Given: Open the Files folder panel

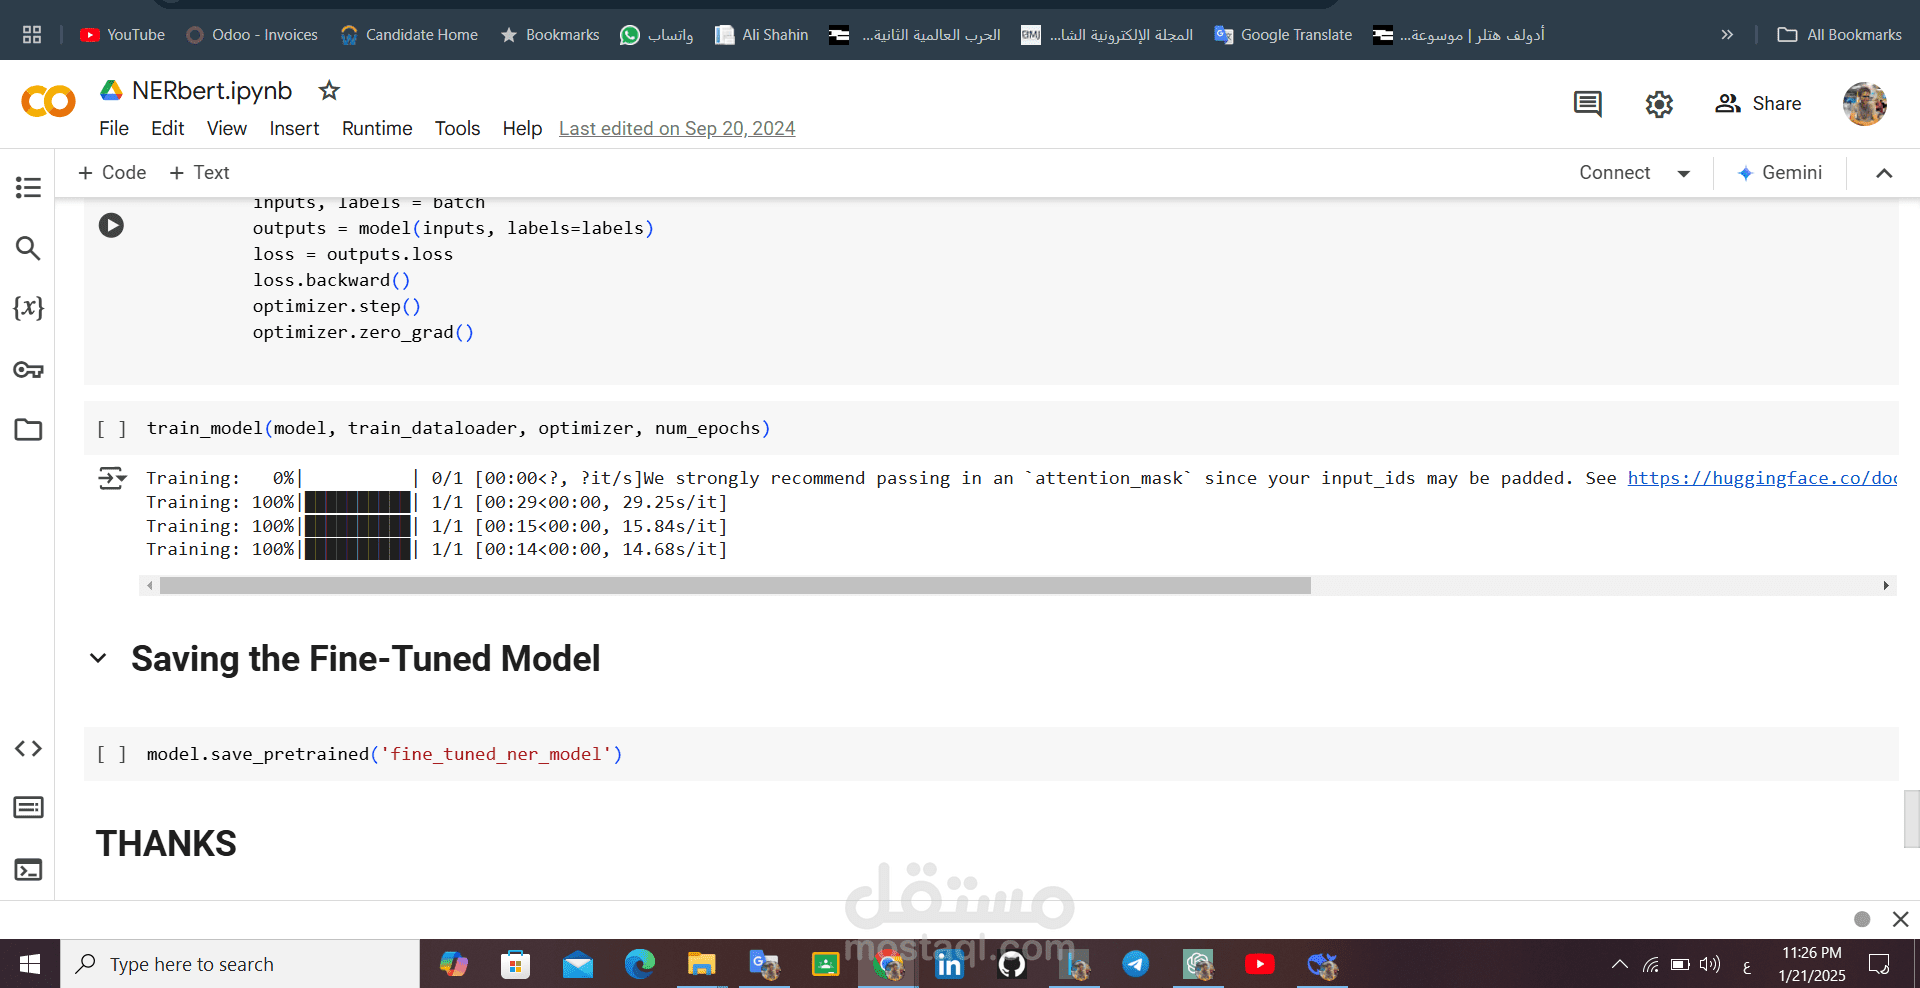Looking at the screenshot, I should pyautogui.click(x=28, y=430).
